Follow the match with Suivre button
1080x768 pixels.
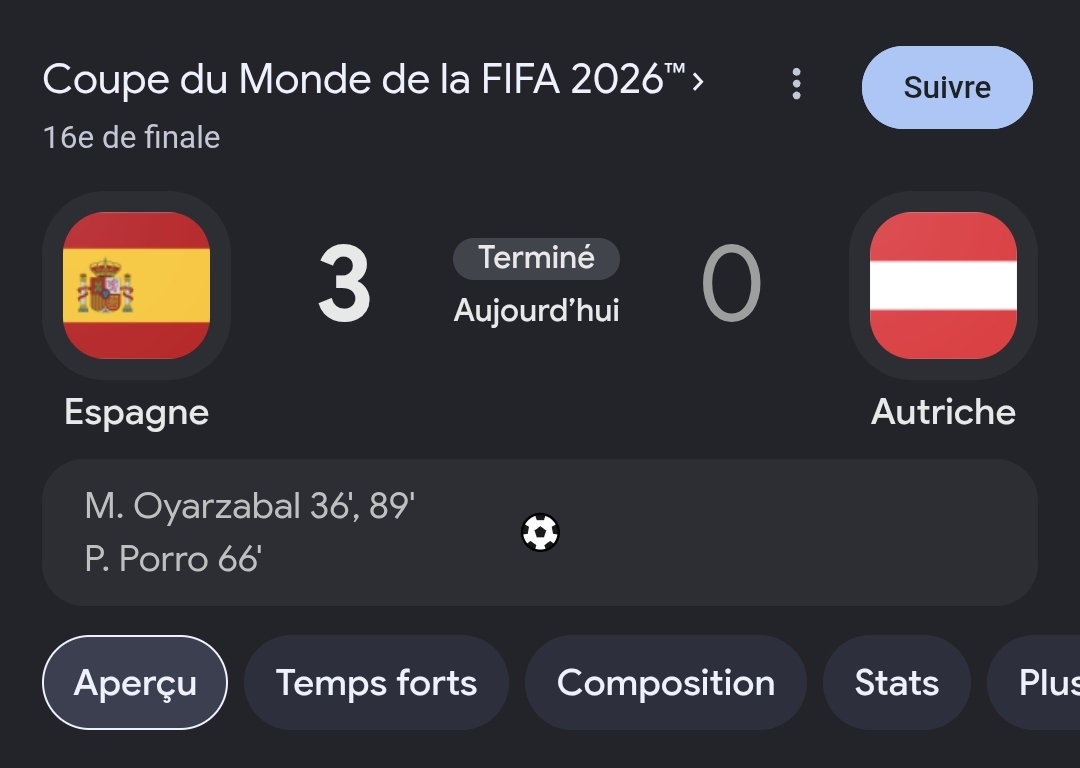click(947, 87)
